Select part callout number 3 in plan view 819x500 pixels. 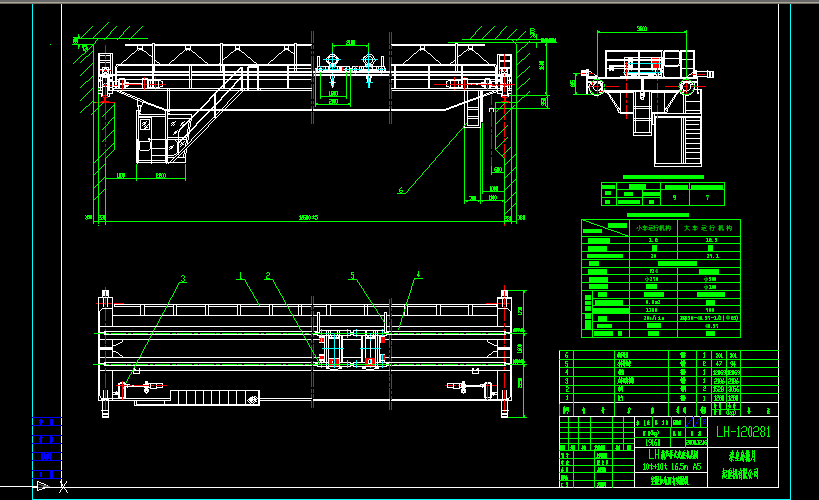click(x=183, y=277)
